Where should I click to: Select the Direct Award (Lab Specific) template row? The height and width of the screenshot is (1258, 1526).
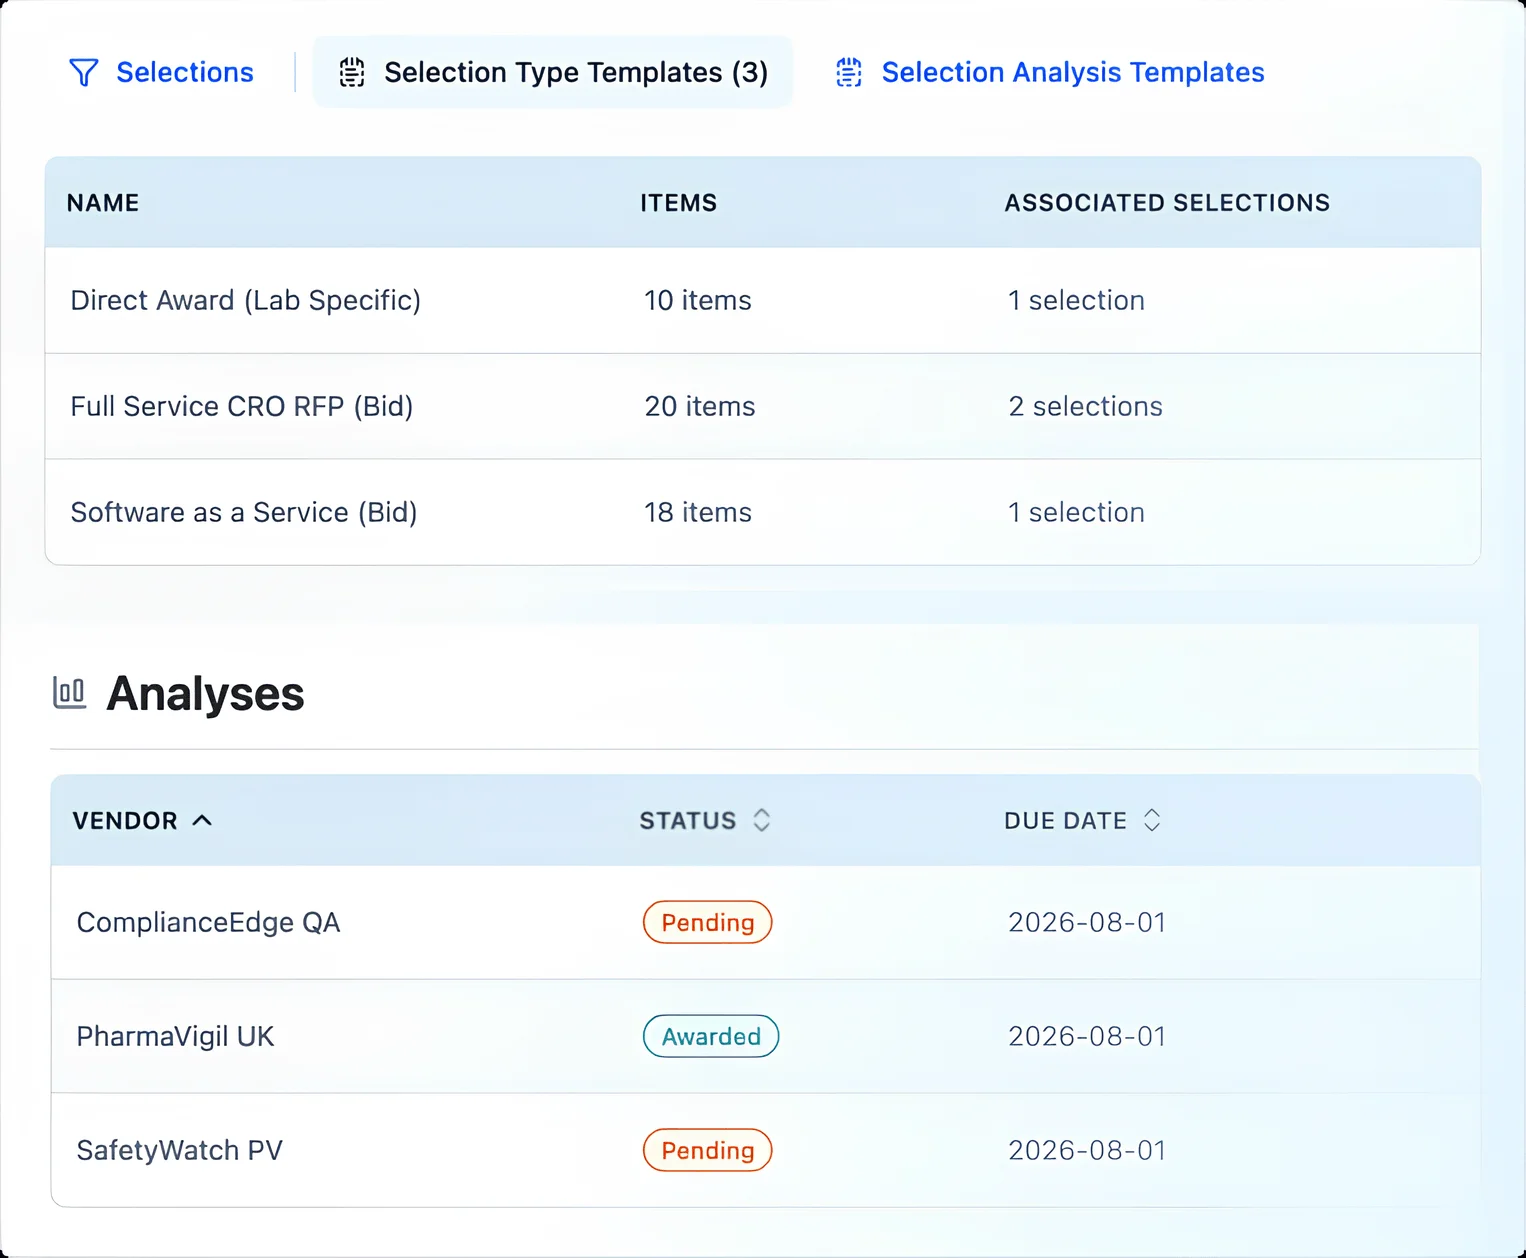coord(245,300)
